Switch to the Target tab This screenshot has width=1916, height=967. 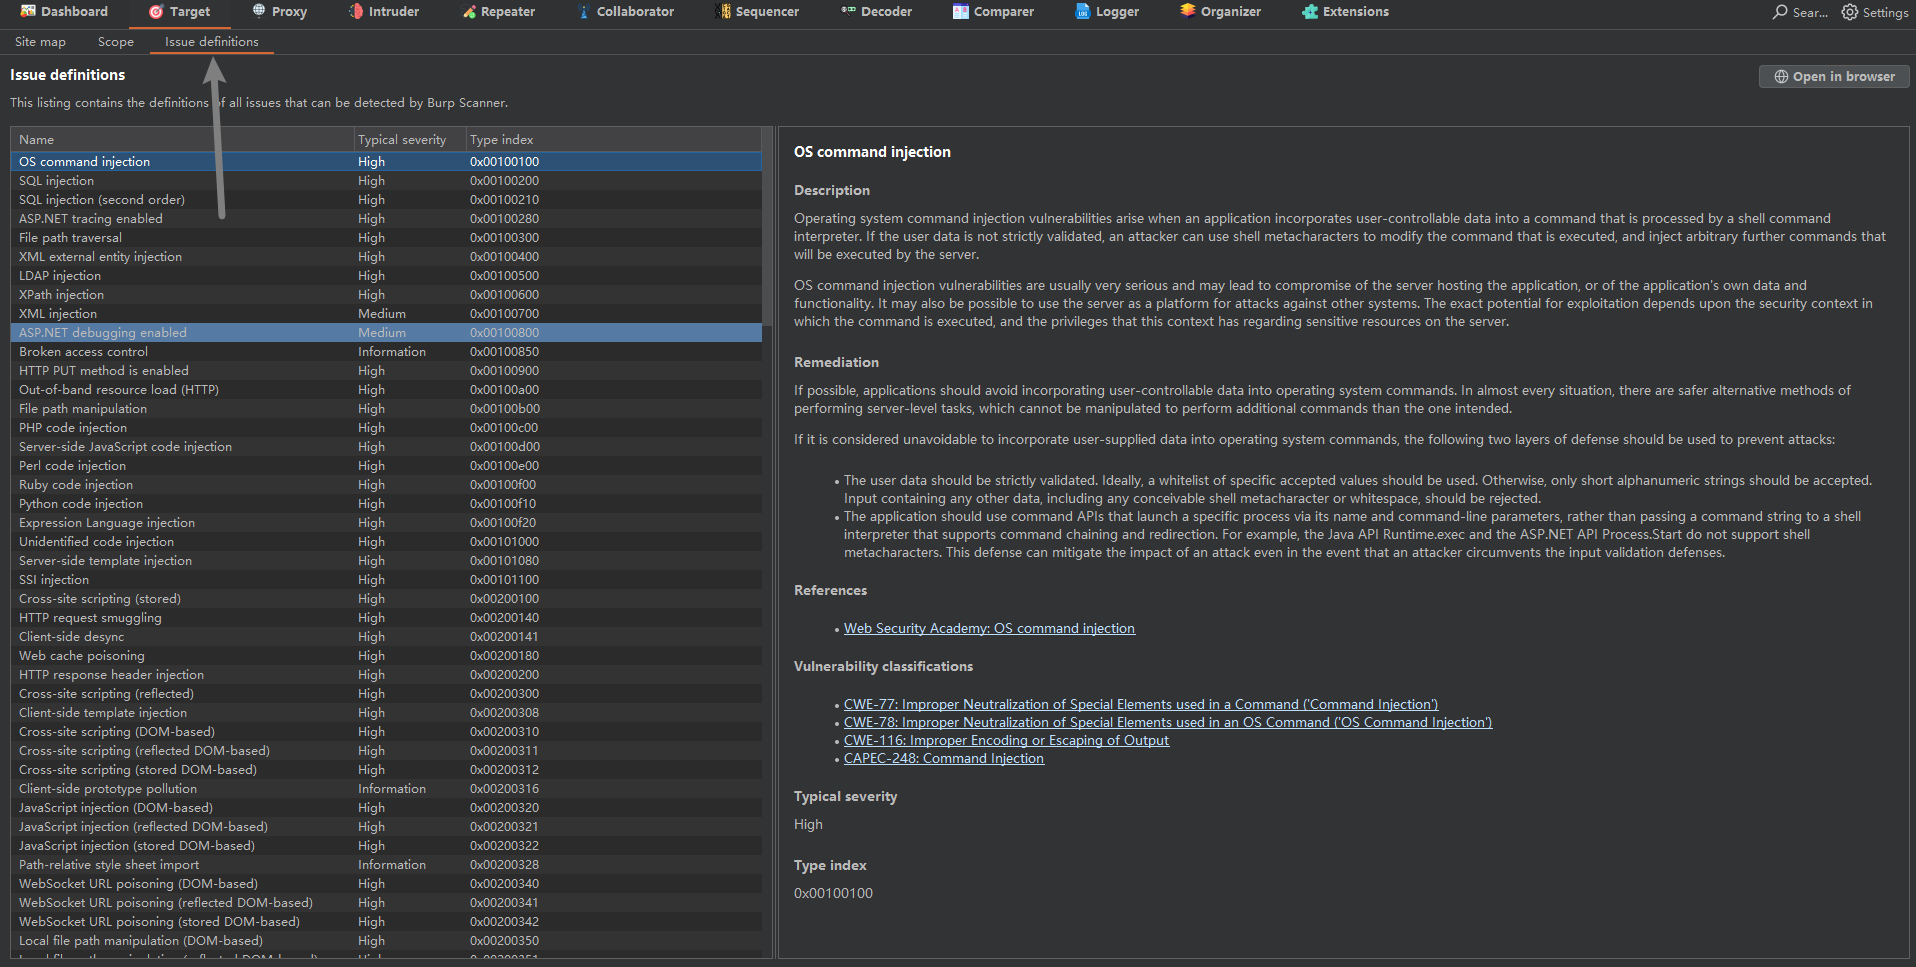click(179, 12)
